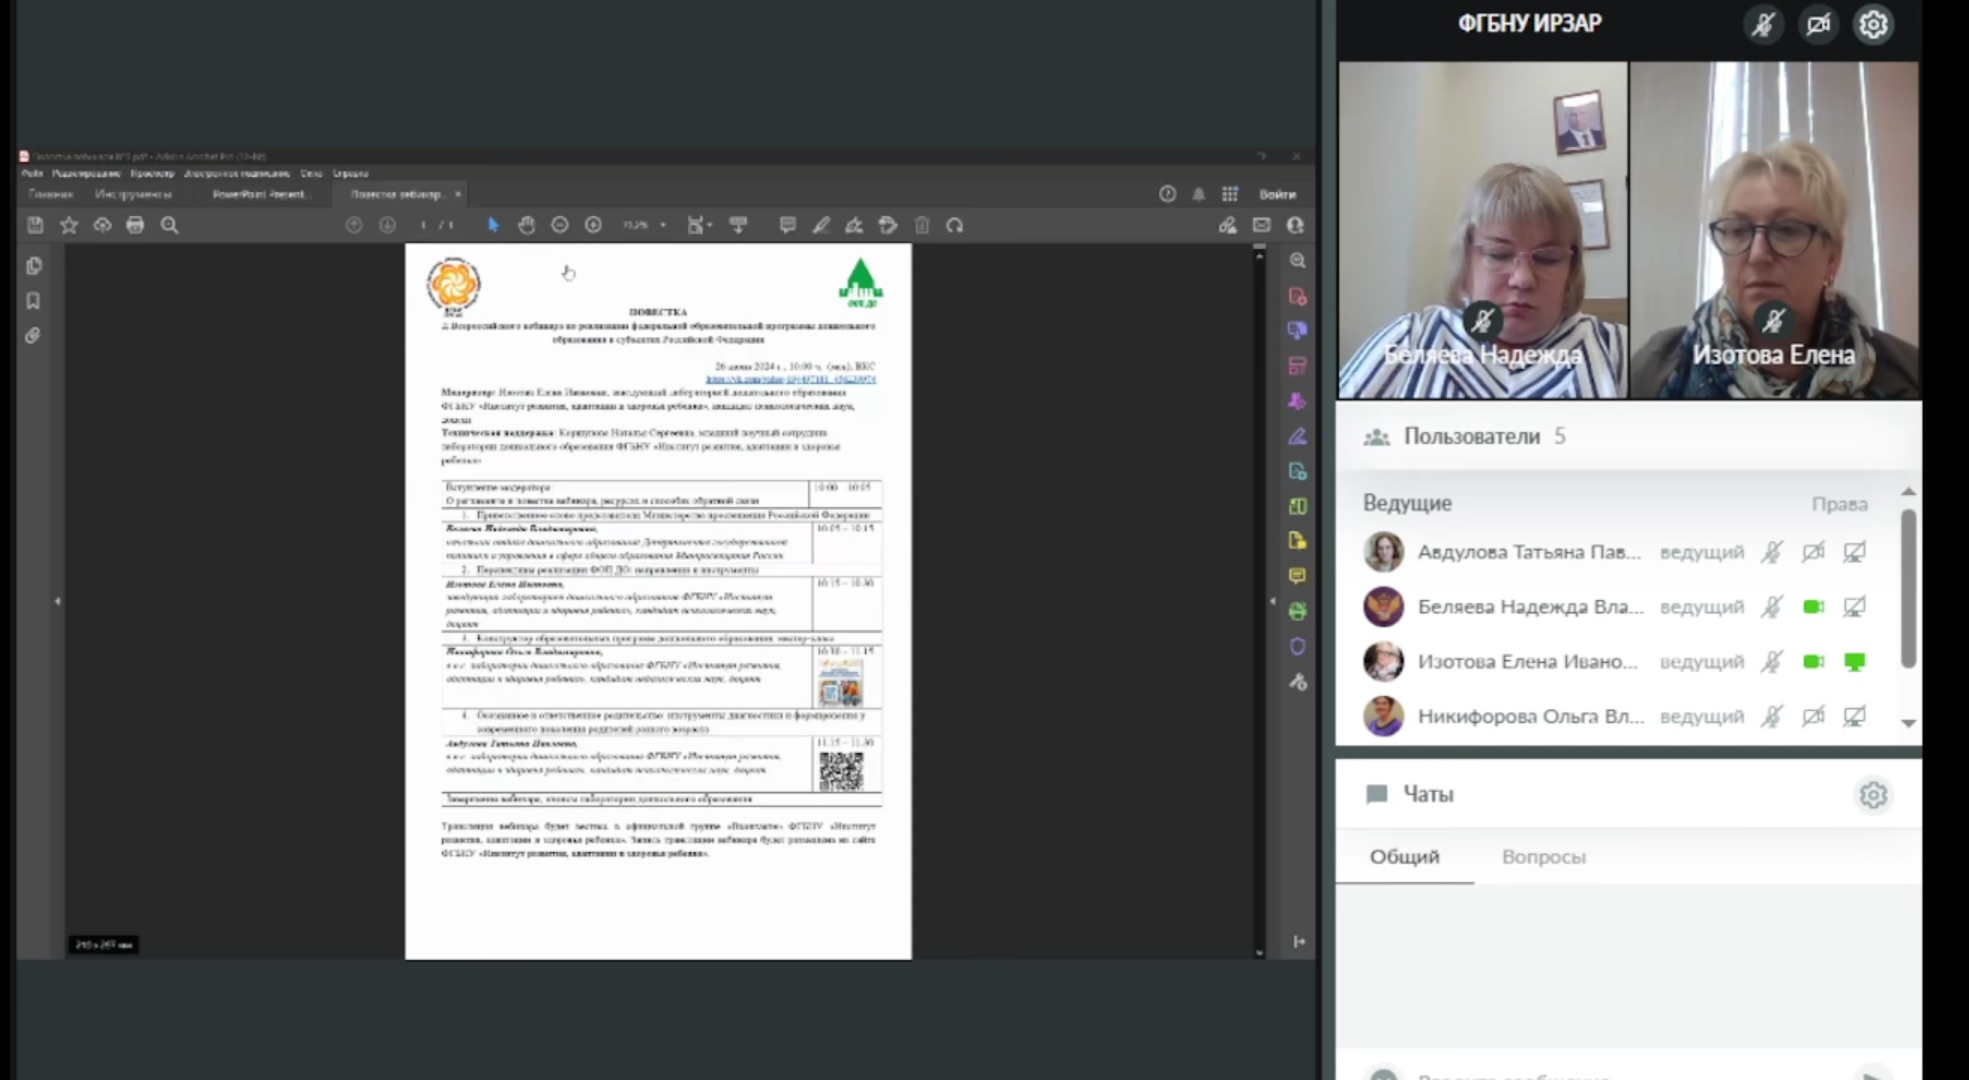This screenshot has width=1969, height=1080.
Task: Toggle Изотова Елена's green screen-share icon
Action: [x=1854, y=662]
